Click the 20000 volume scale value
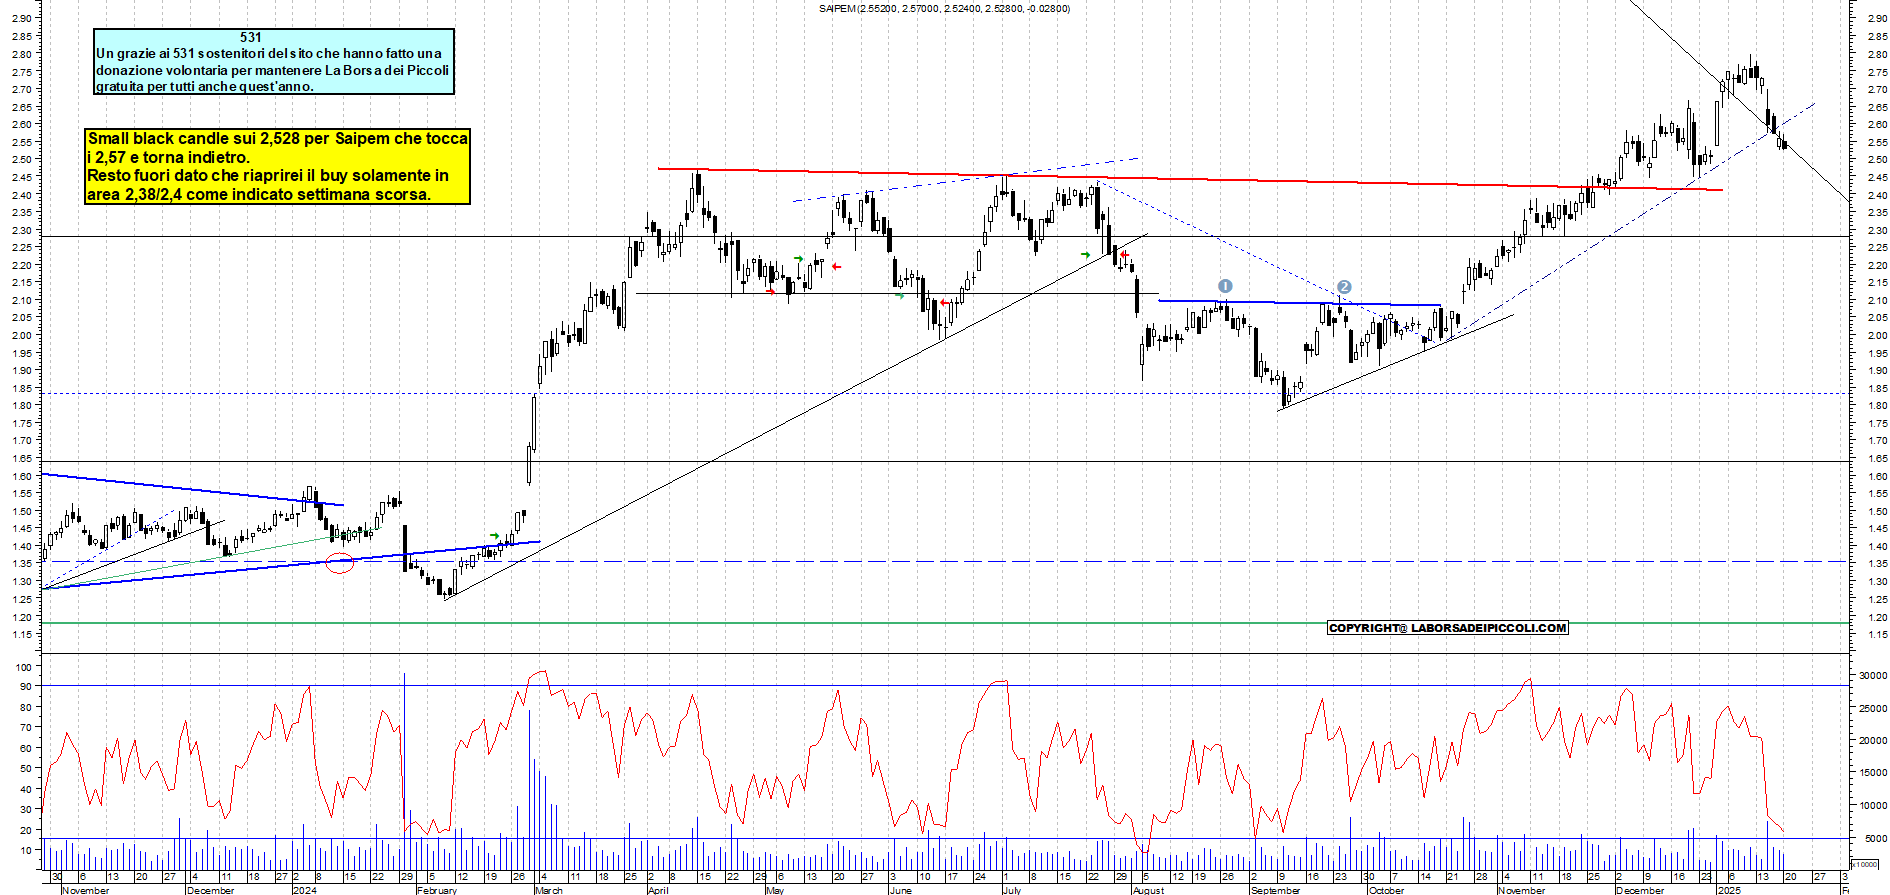This screenshot has height=895, width=1890. [x=1873, y=741]
